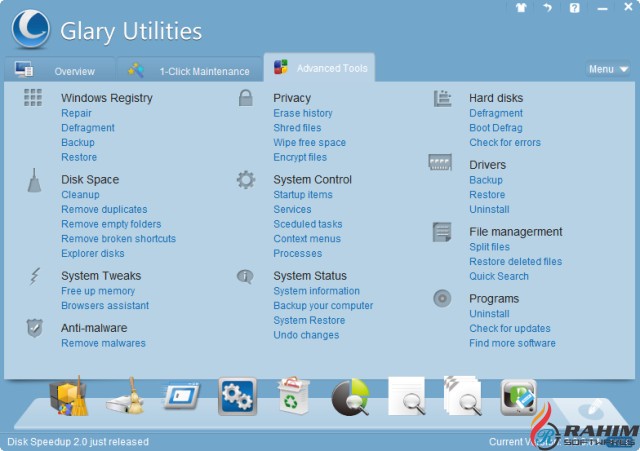
Task: Click the File management document icon
Action: coord(442,232)
